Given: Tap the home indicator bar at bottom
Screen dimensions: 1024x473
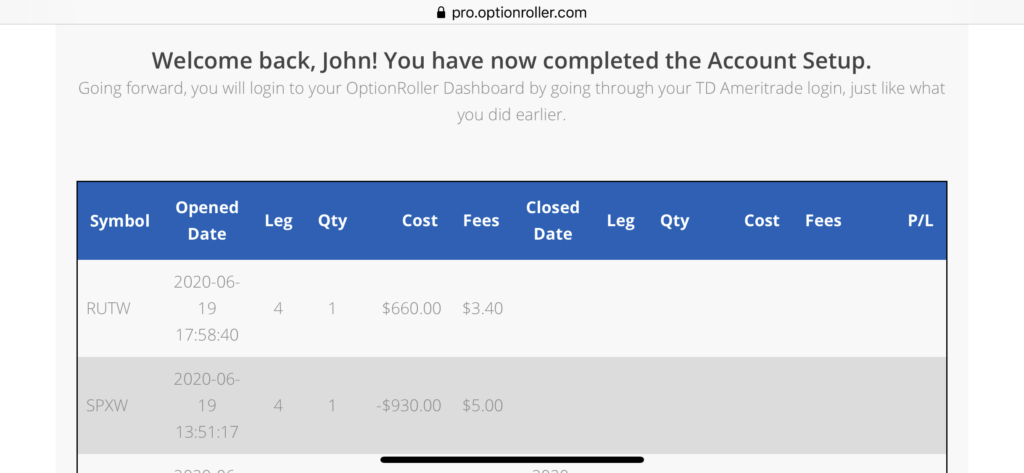Looking at the screenshot, I should pos(512,460).
